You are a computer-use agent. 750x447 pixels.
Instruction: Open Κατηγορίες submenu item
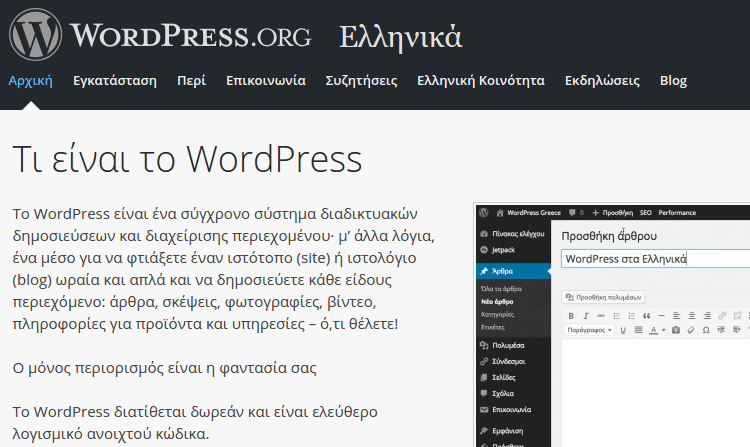[x=498, y=315]
